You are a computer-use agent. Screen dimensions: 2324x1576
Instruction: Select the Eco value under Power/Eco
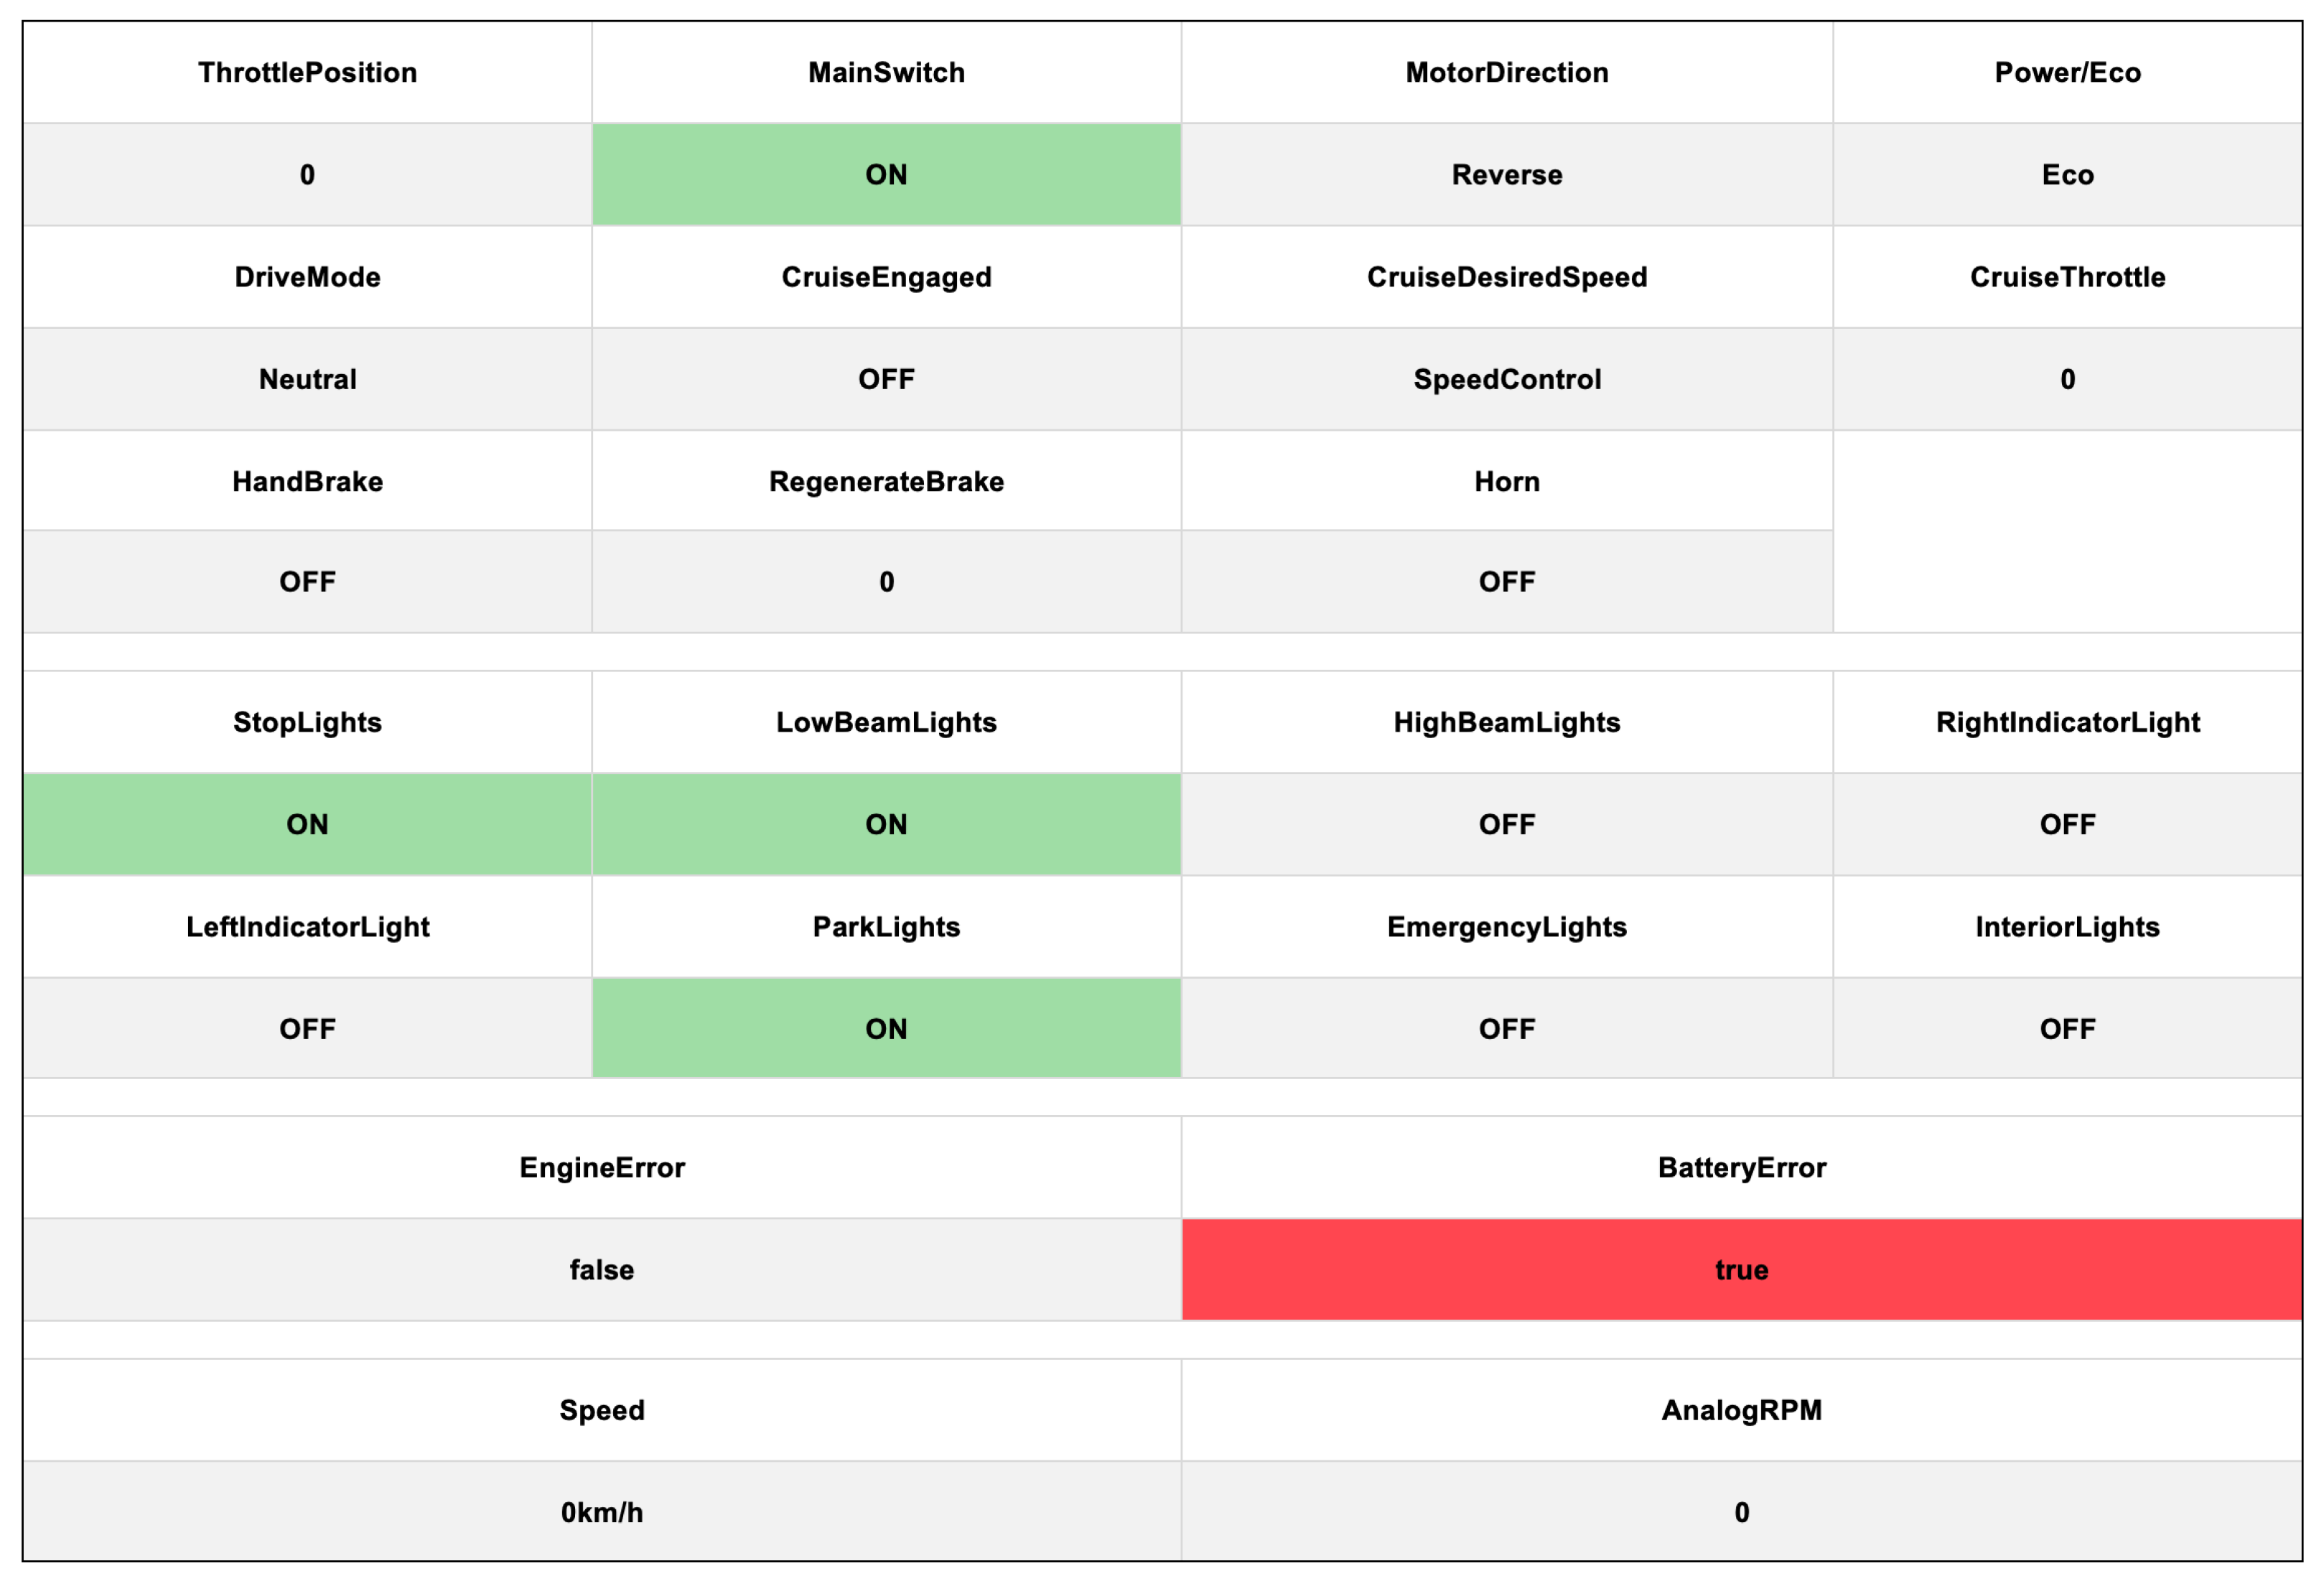(2067, 175)
